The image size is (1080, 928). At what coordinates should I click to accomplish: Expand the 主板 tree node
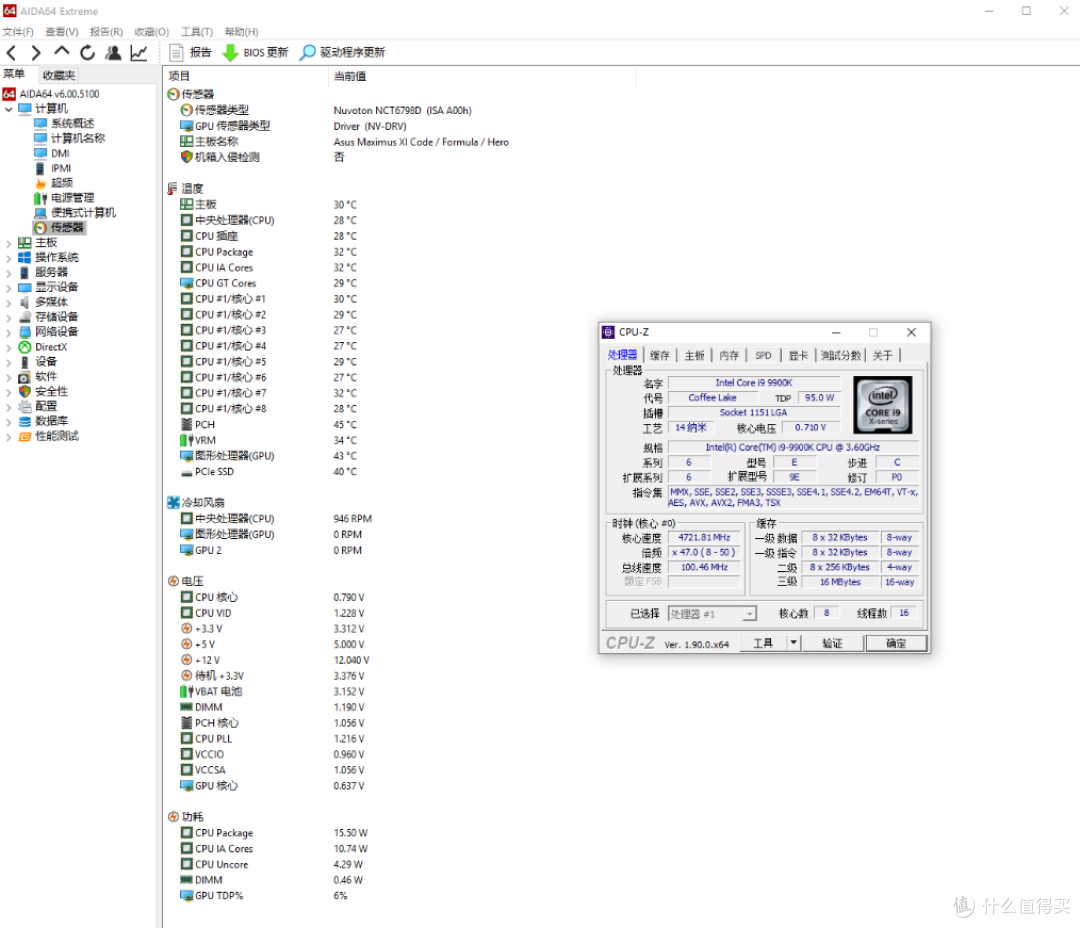[x=8, y=243]
